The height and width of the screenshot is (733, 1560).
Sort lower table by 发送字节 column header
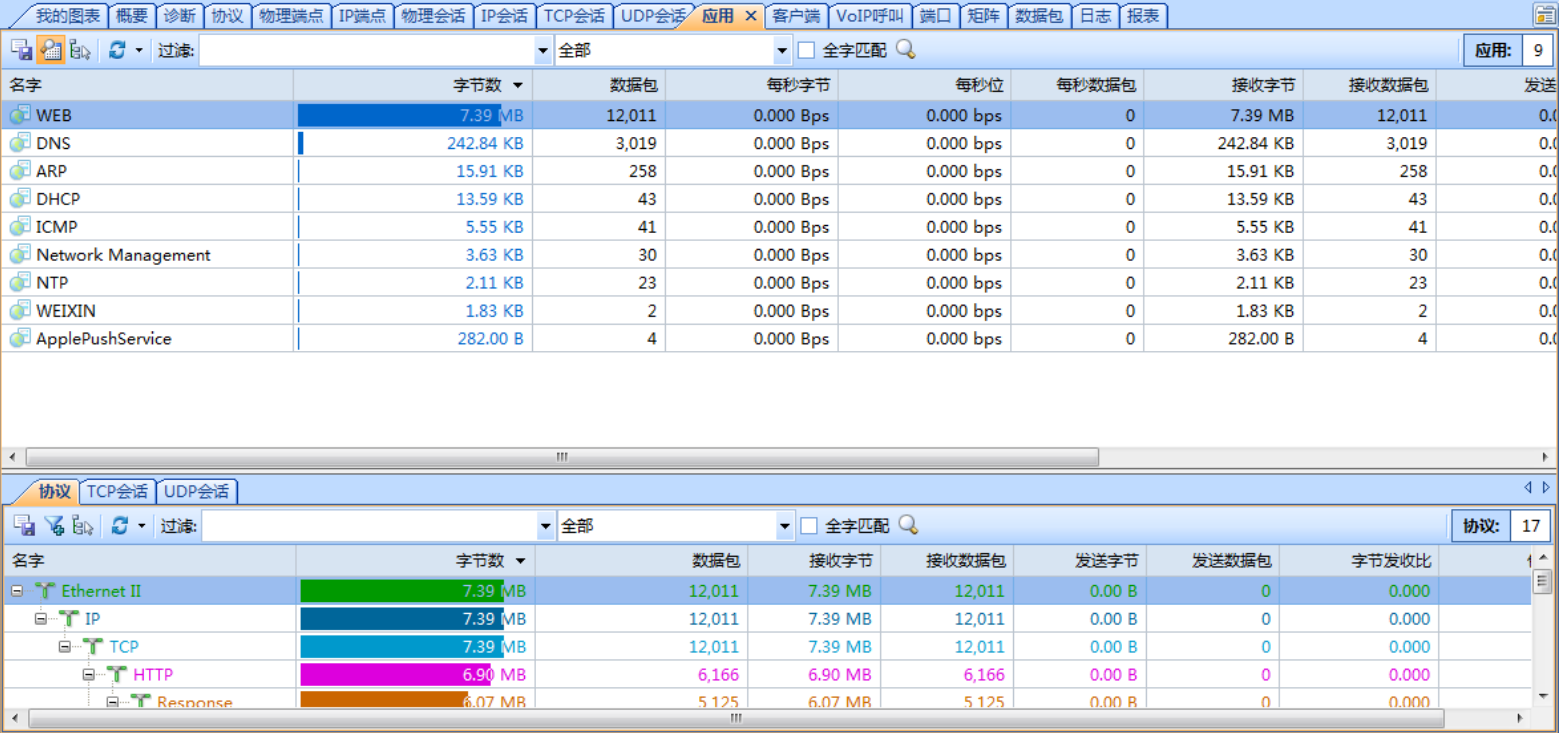[1079, 561]
